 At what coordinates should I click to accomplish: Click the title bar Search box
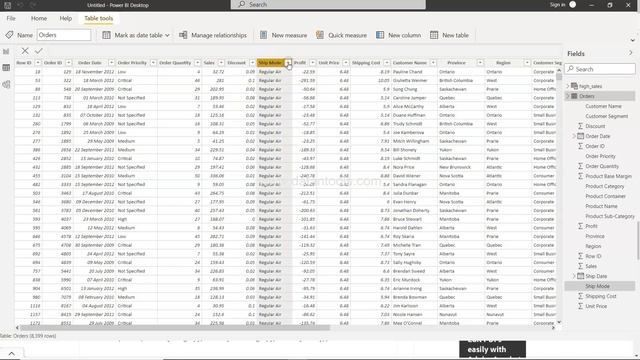pos(328,4)
